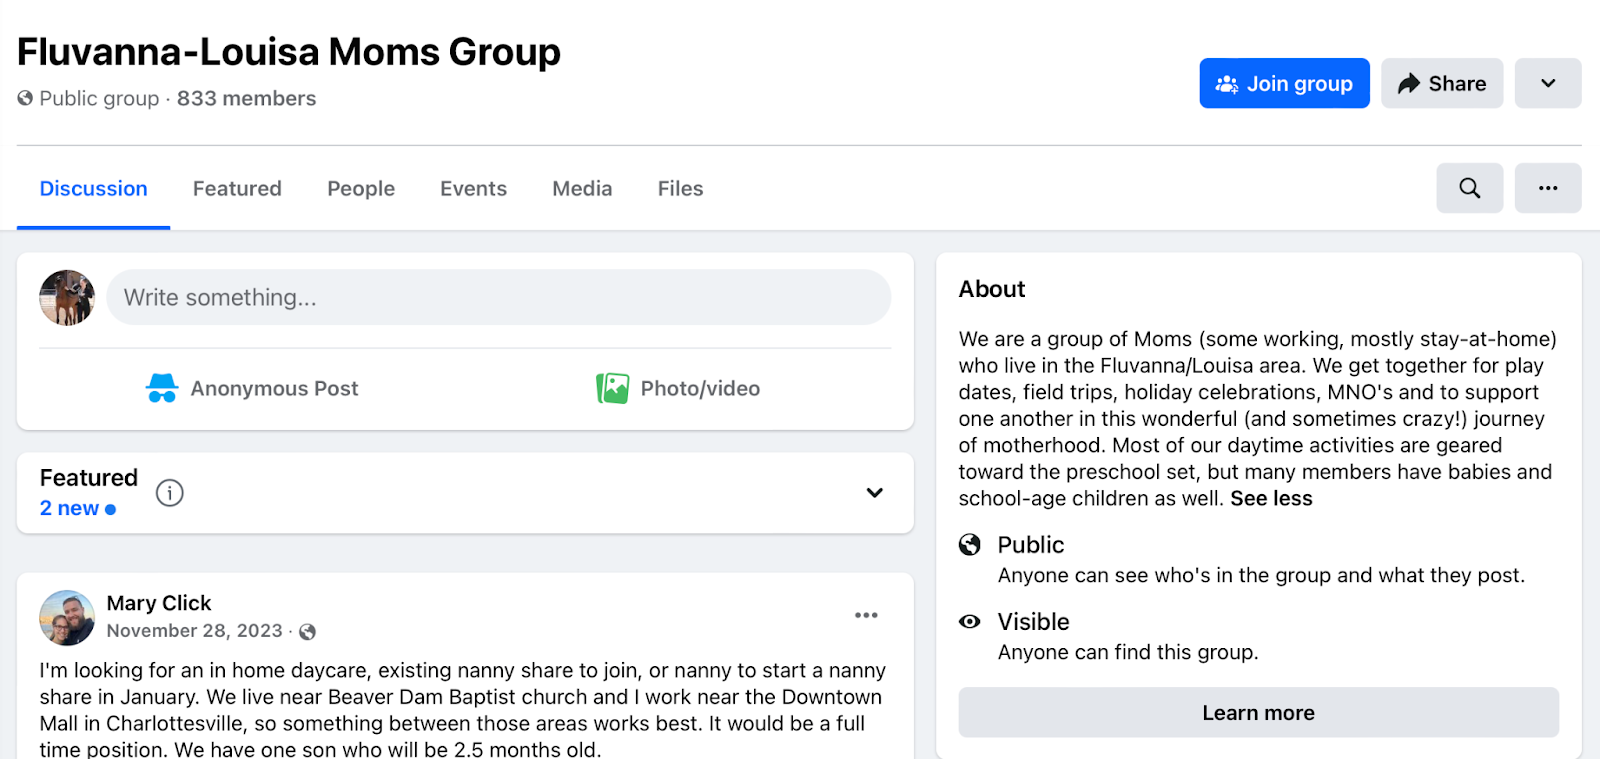
Task: Go to the Media tab
Action: [582, 189]
